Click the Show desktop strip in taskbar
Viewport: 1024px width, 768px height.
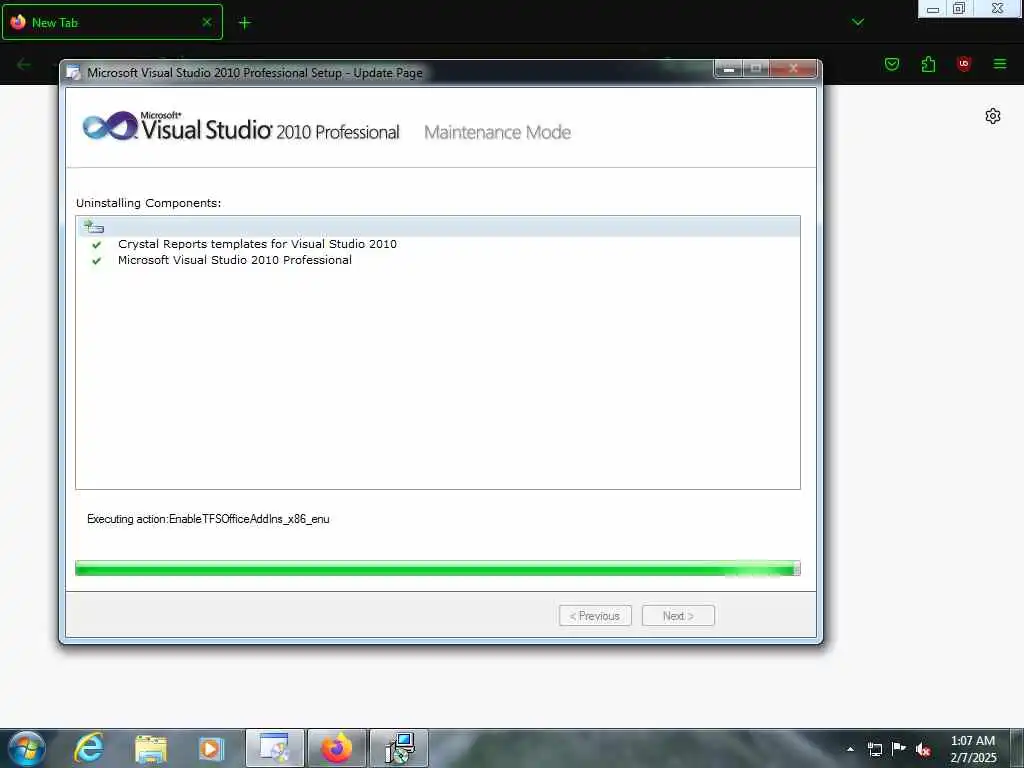(x=1017, y=748)
